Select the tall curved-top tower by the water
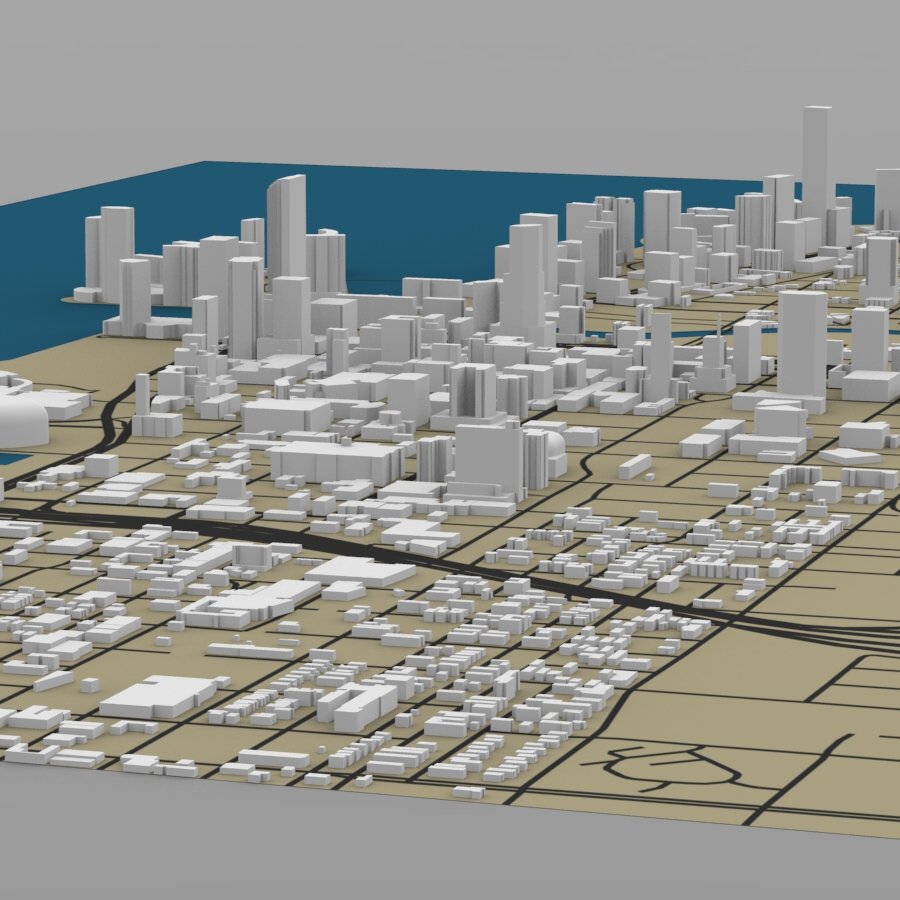The width and height of the screenshot is (900, 900). 286,227
